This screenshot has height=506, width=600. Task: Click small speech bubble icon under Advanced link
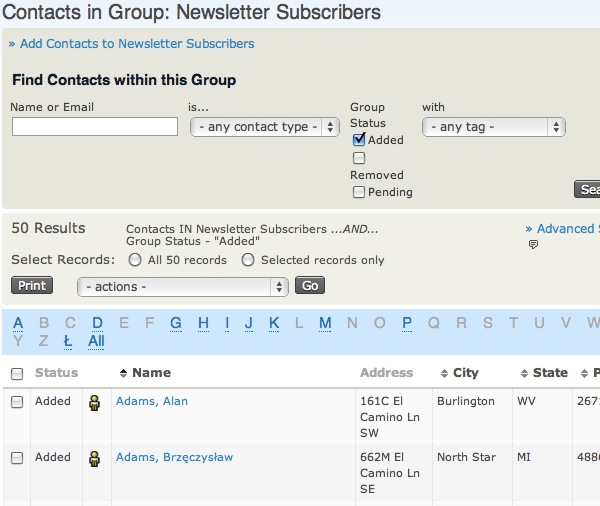coord(533,245)
